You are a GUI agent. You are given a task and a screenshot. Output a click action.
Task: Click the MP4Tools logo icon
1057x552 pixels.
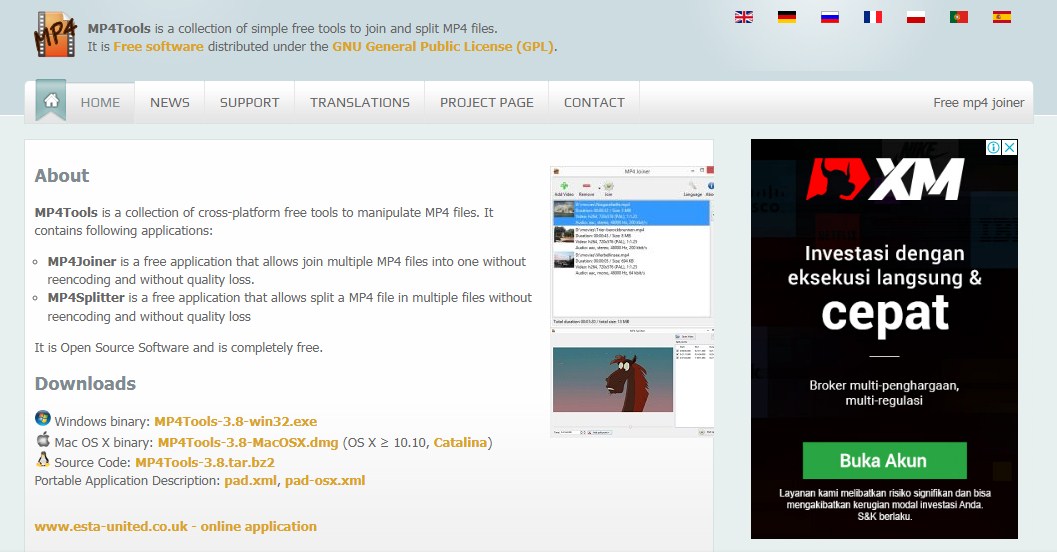(55, 34)
